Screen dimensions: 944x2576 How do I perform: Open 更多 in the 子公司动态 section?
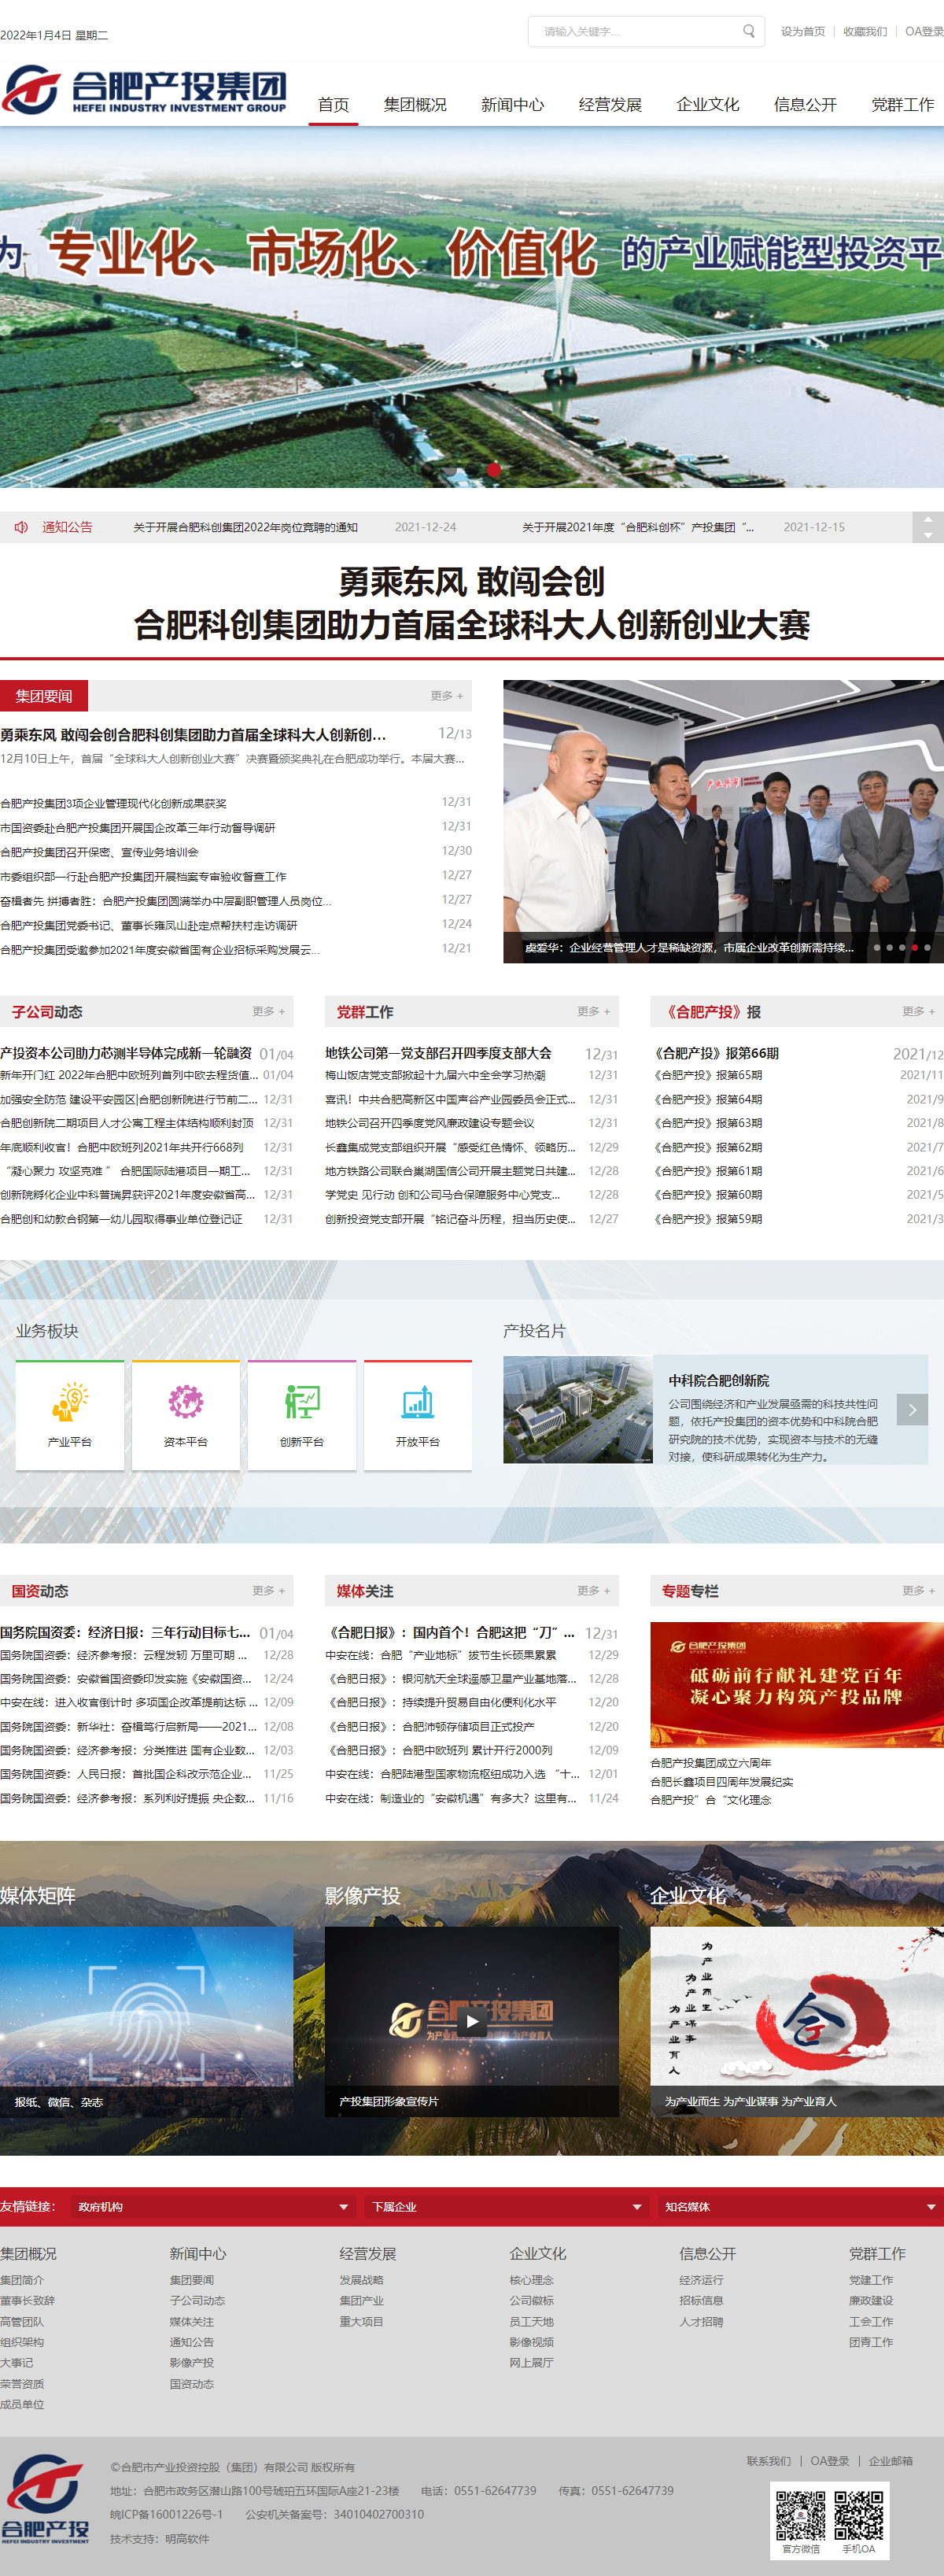[x=268, y=1012]
